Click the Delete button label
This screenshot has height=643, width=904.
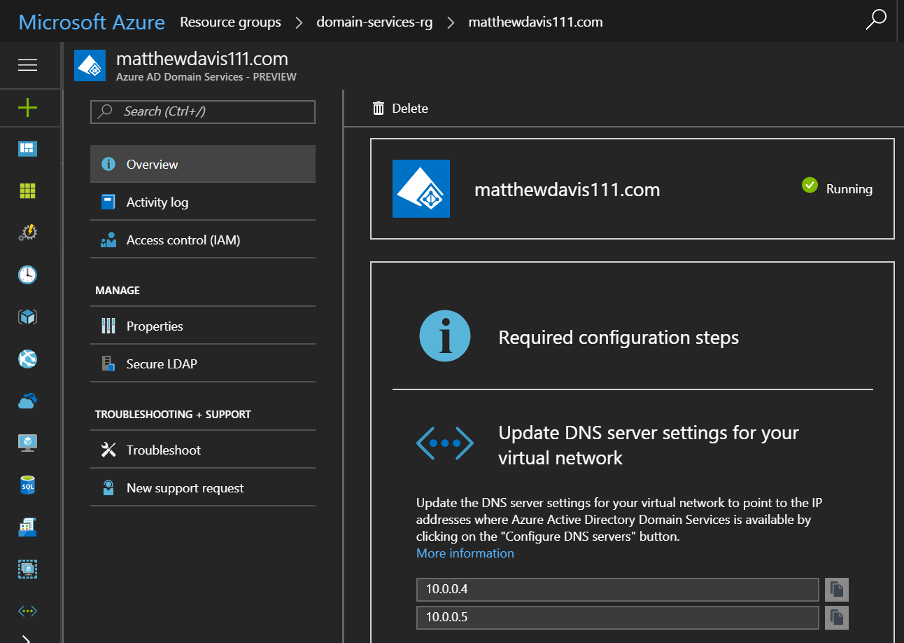coord(410,108)
